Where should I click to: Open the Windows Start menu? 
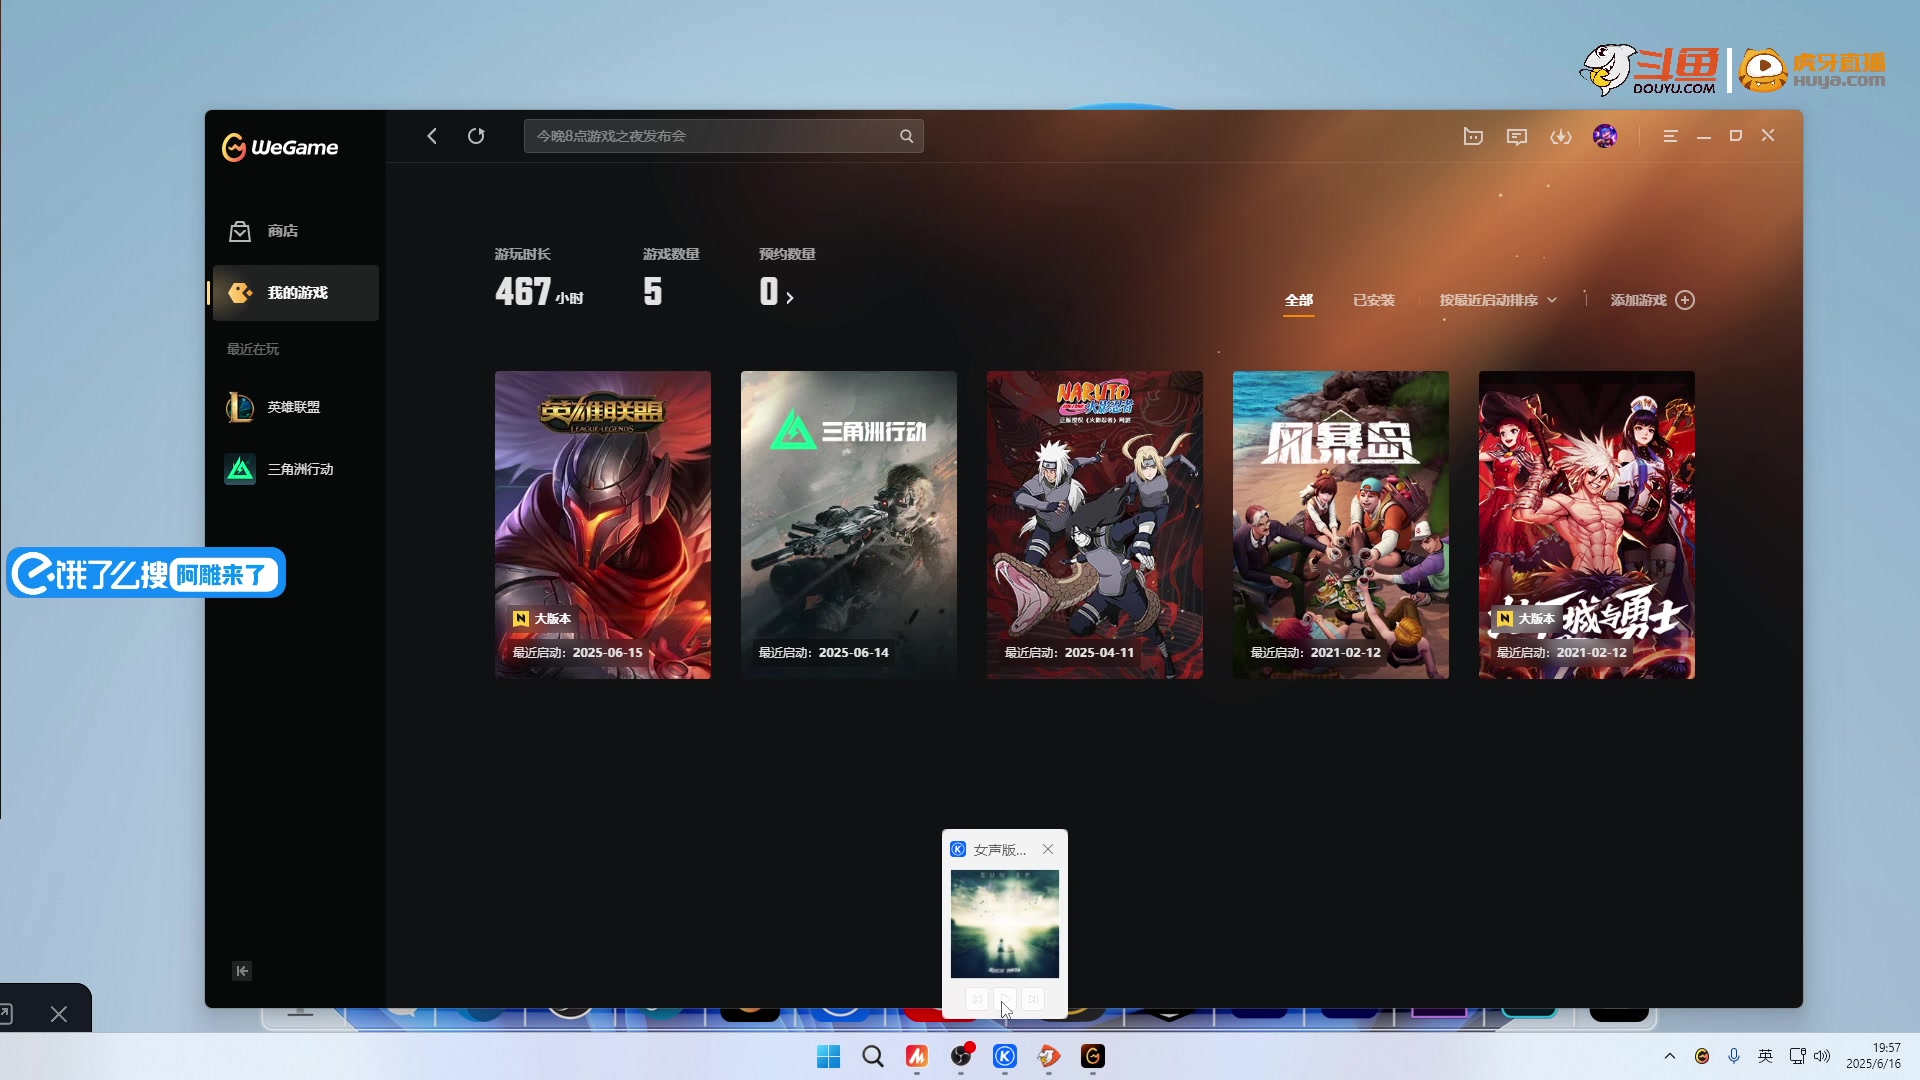coord(829,1057)
